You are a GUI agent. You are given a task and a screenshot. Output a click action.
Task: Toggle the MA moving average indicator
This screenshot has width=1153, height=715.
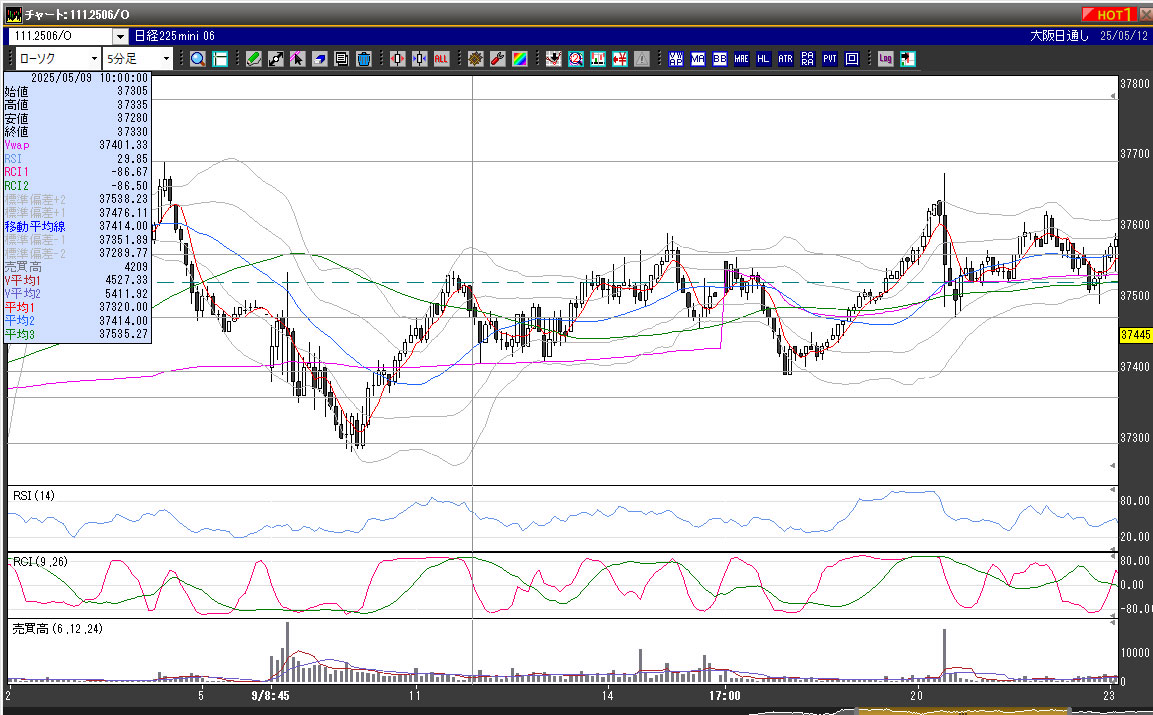click(x=698, y=59)
